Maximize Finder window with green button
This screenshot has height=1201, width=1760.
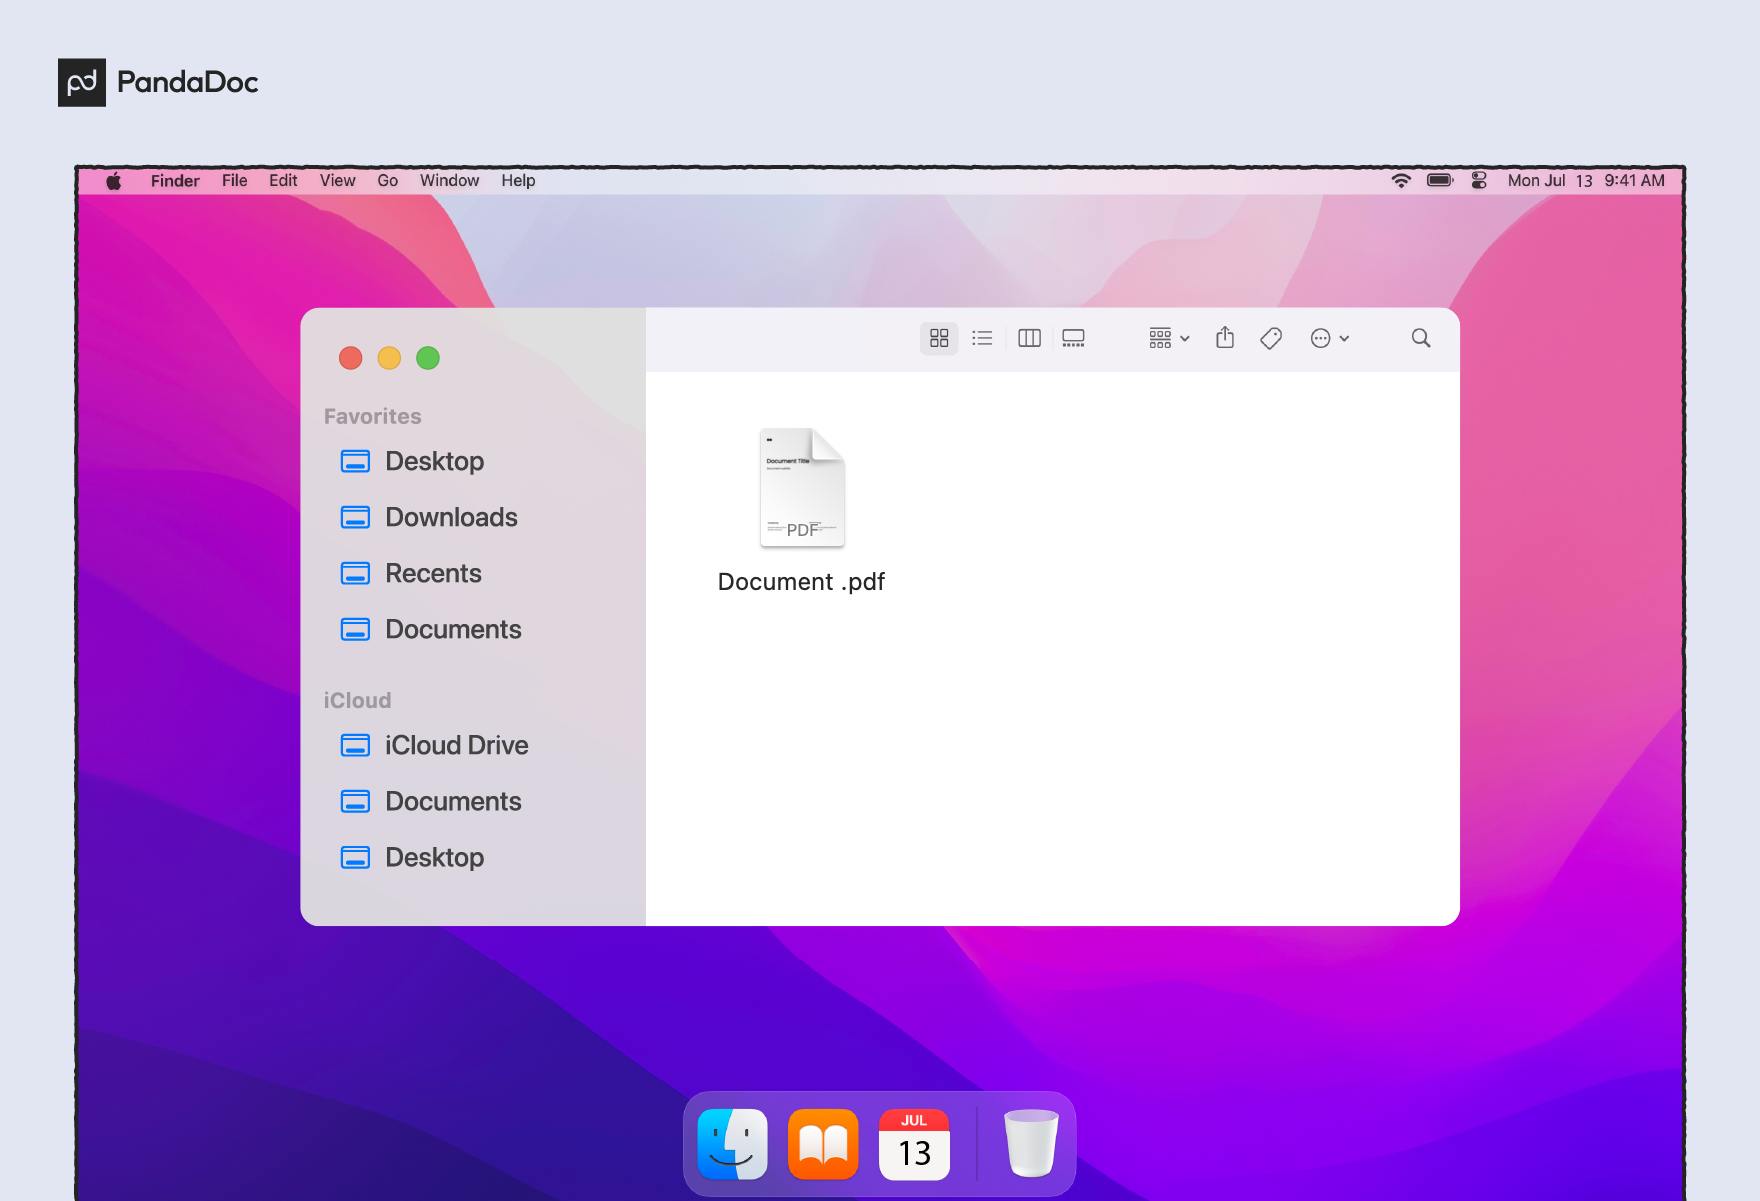[428, 358]
